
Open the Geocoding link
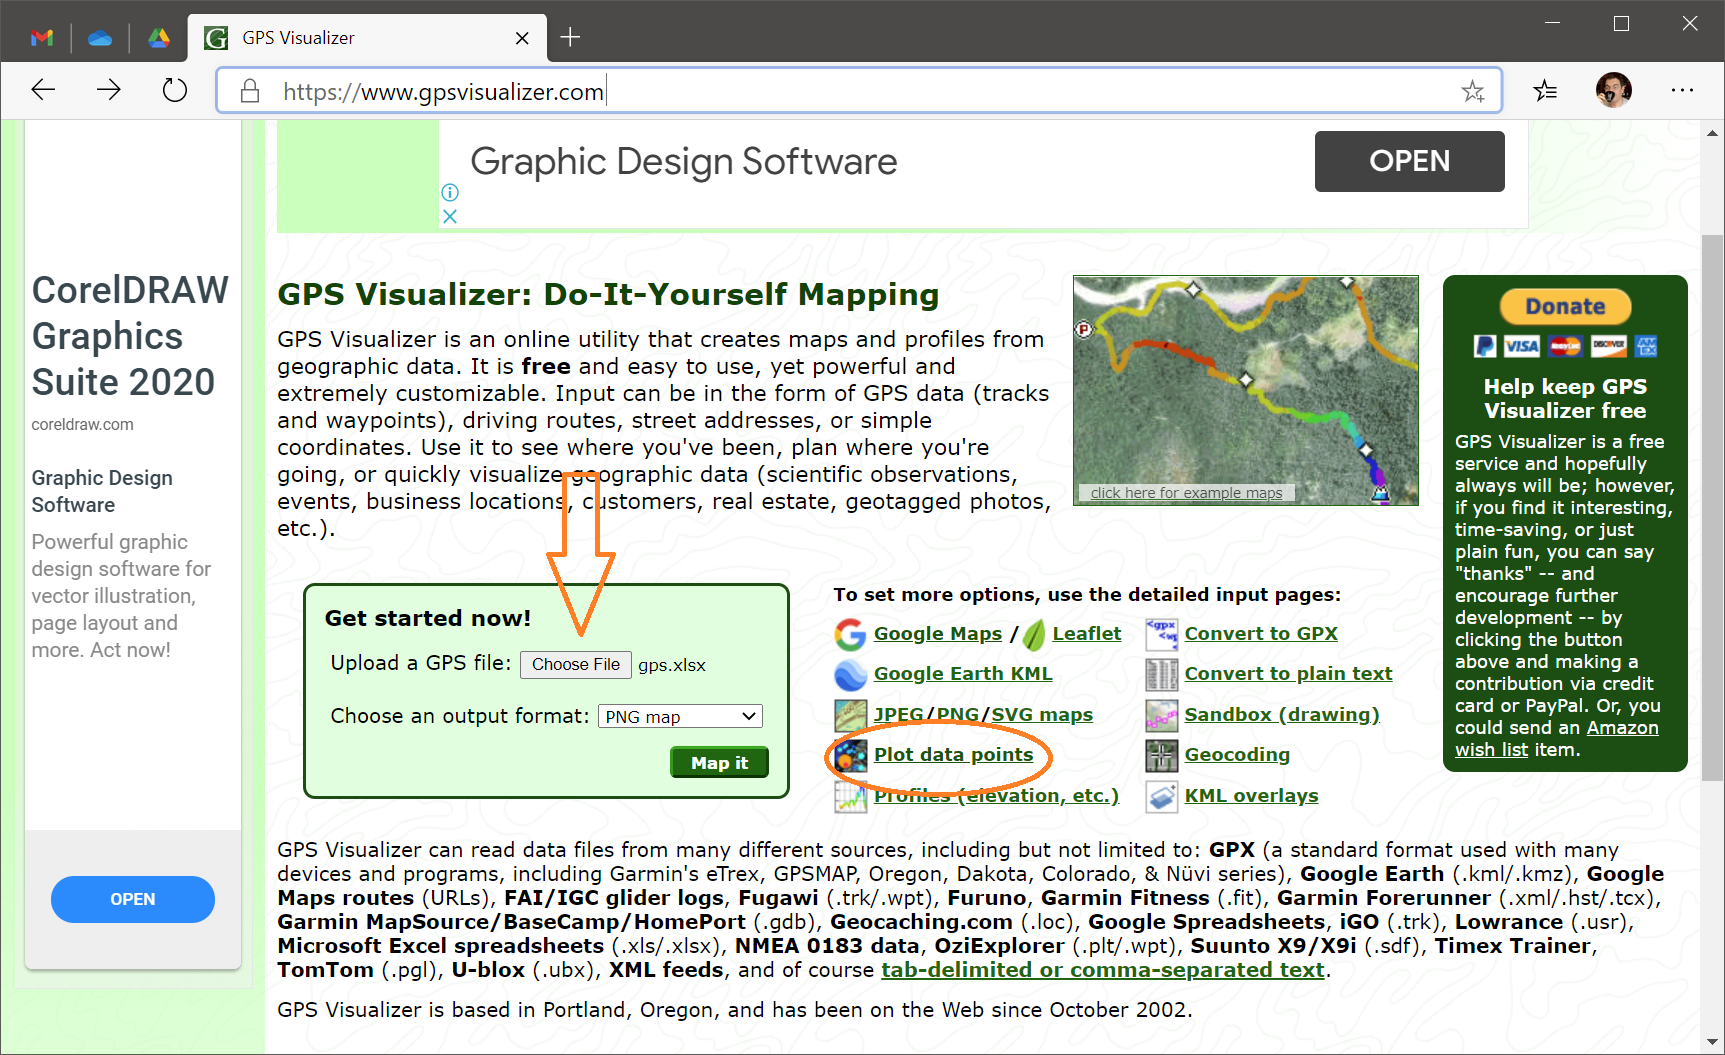pos(1237,755)
